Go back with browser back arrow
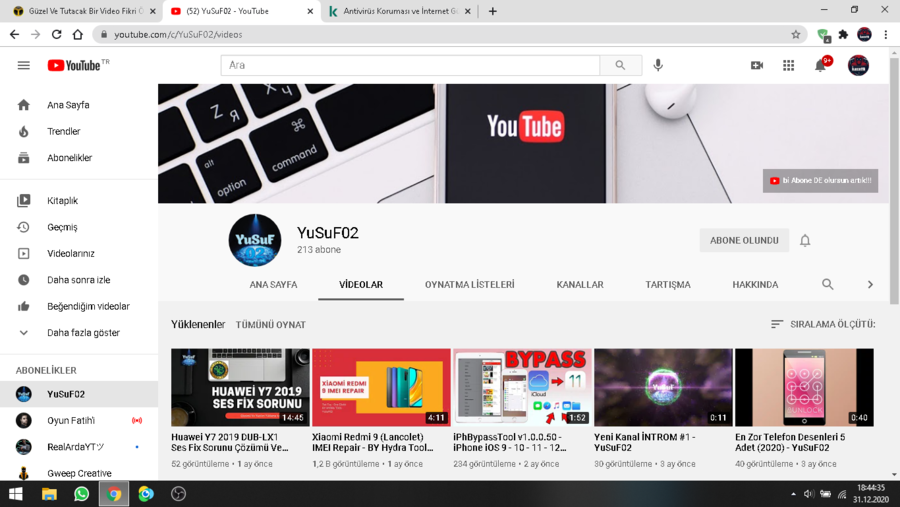The width and height of the screenshot is (900, 507). pos(14,34)
